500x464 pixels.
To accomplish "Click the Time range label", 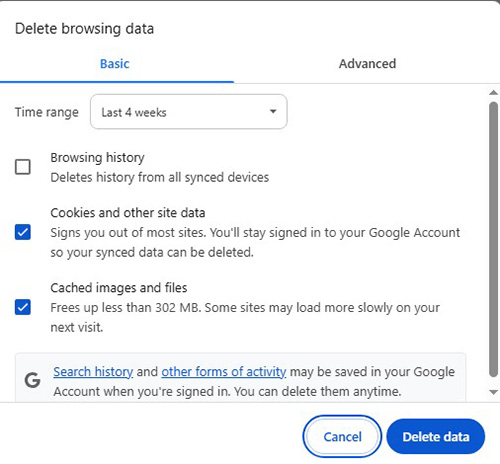I will (47, 112).
